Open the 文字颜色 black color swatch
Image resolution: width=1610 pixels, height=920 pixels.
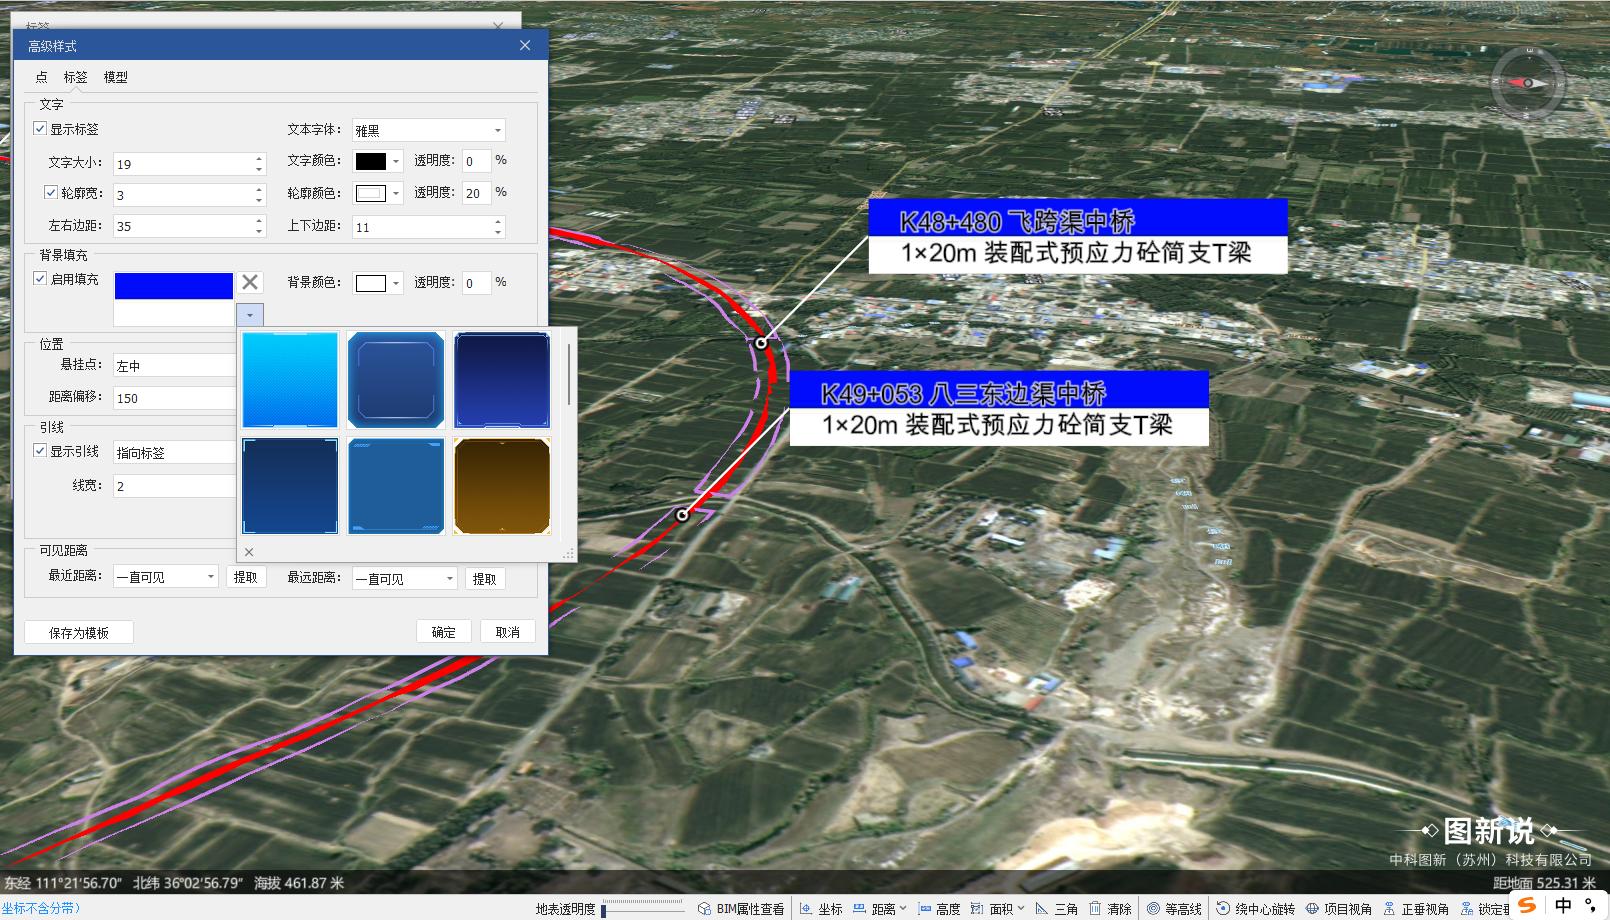click(371, 161)
